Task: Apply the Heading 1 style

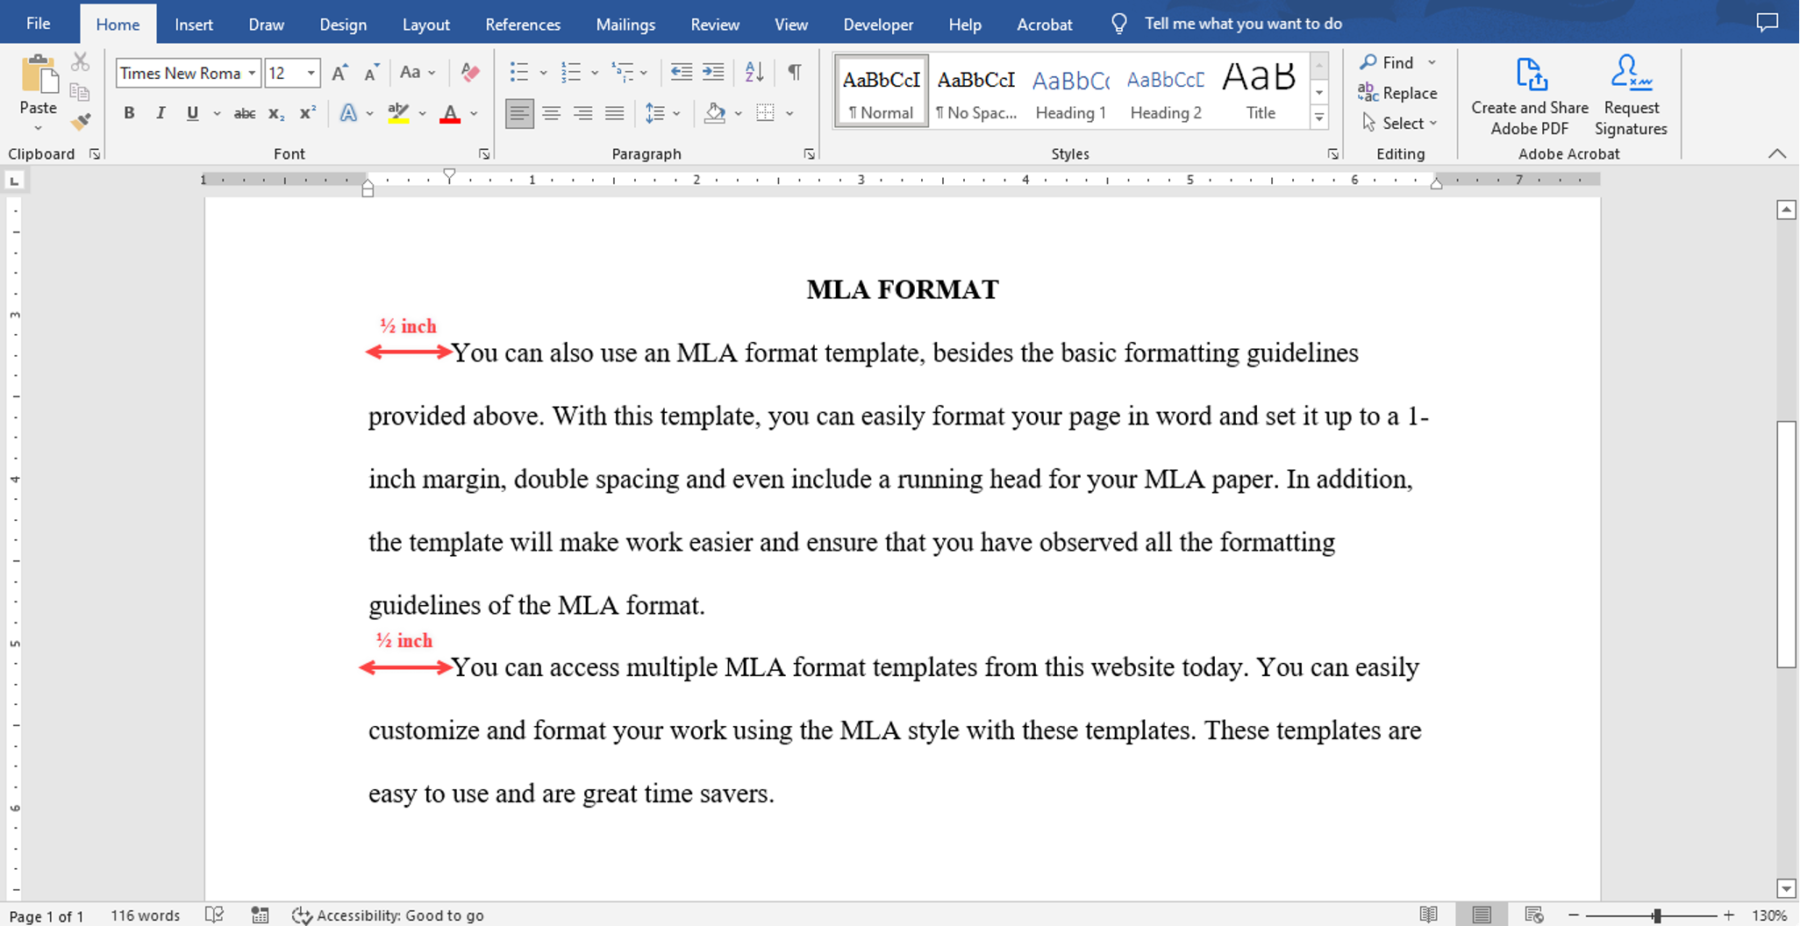Action: (x=1070, y=91)
